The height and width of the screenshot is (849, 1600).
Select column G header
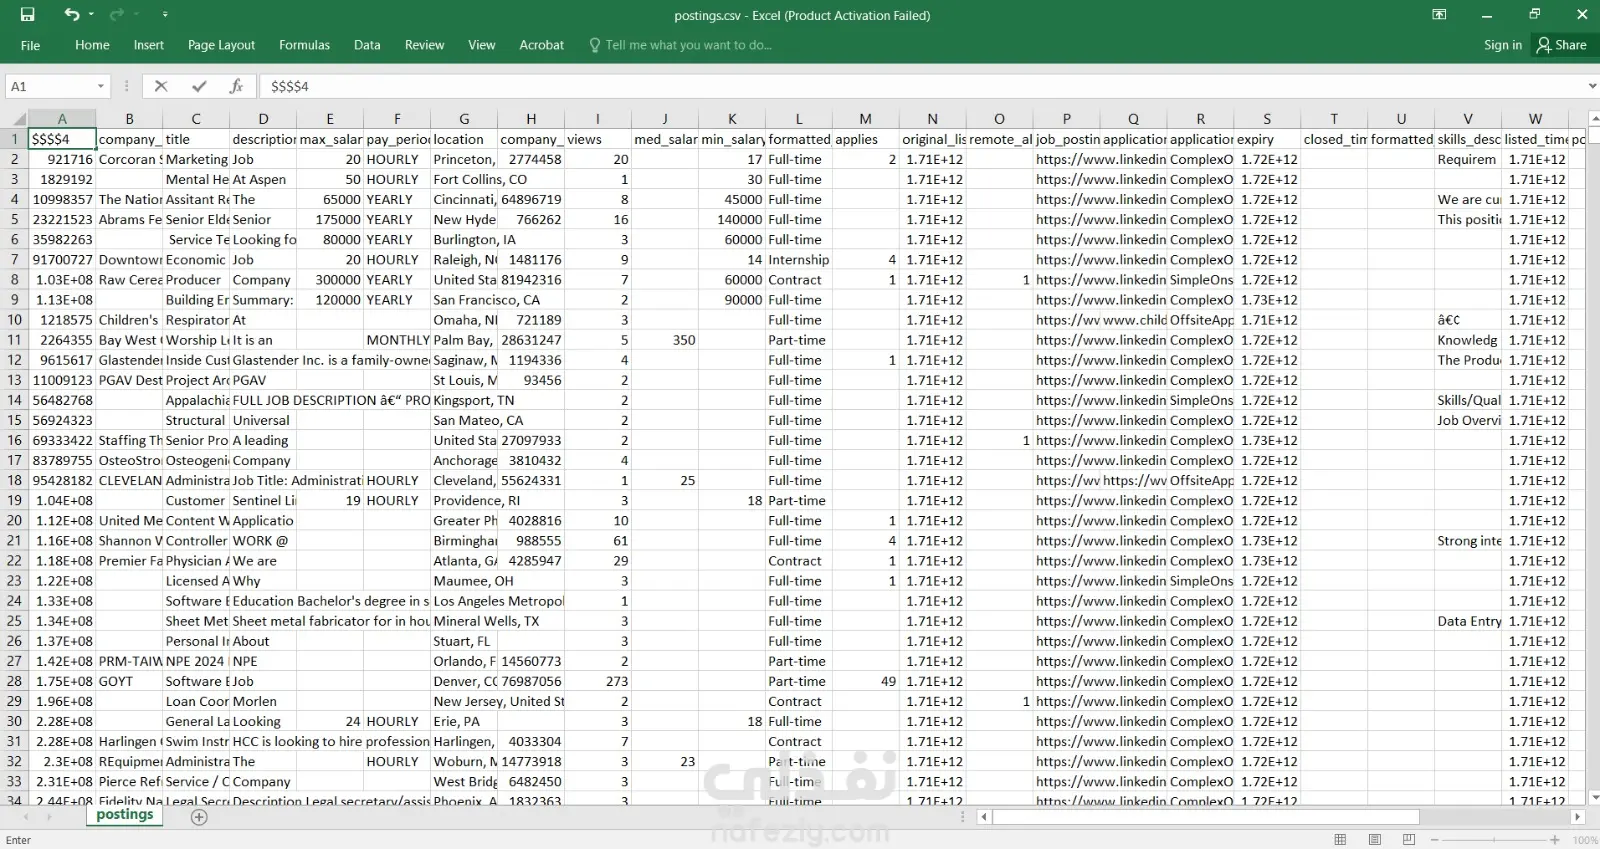(x=464, y=119)
